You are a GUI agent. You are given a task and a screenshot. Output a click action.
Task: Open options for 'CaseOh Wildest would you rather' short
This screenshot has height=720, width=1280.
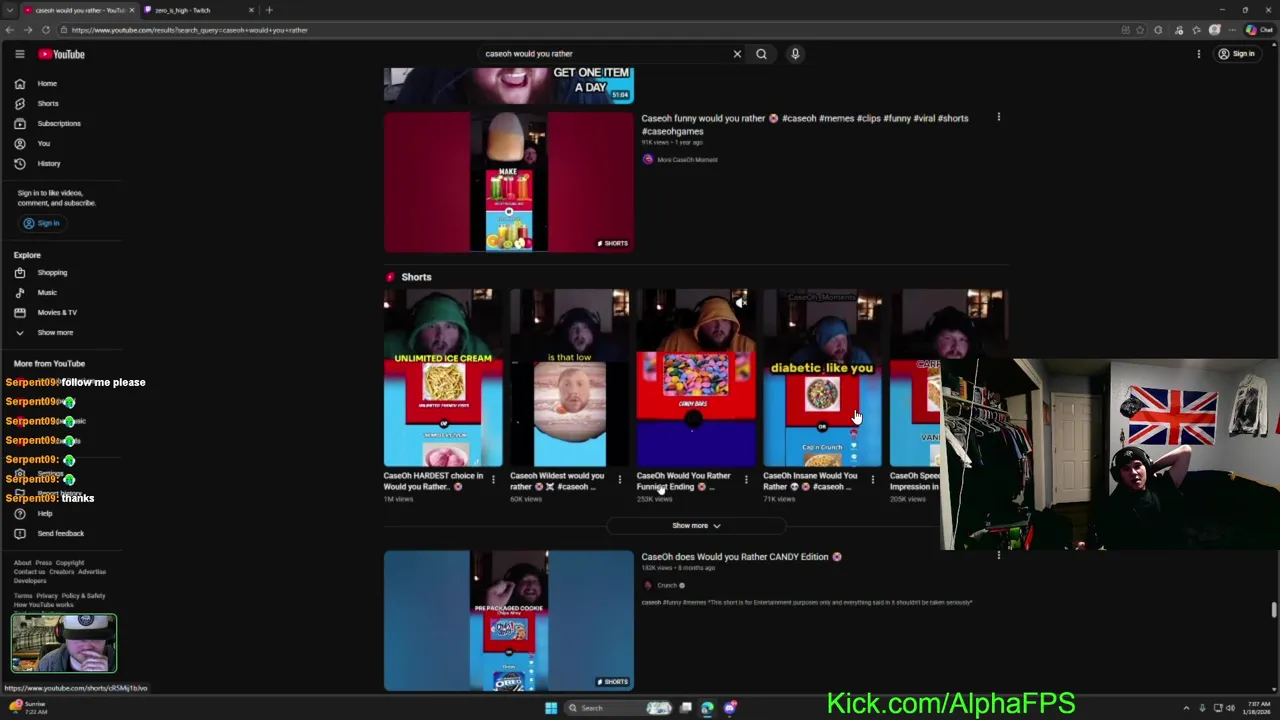(619, 481)
